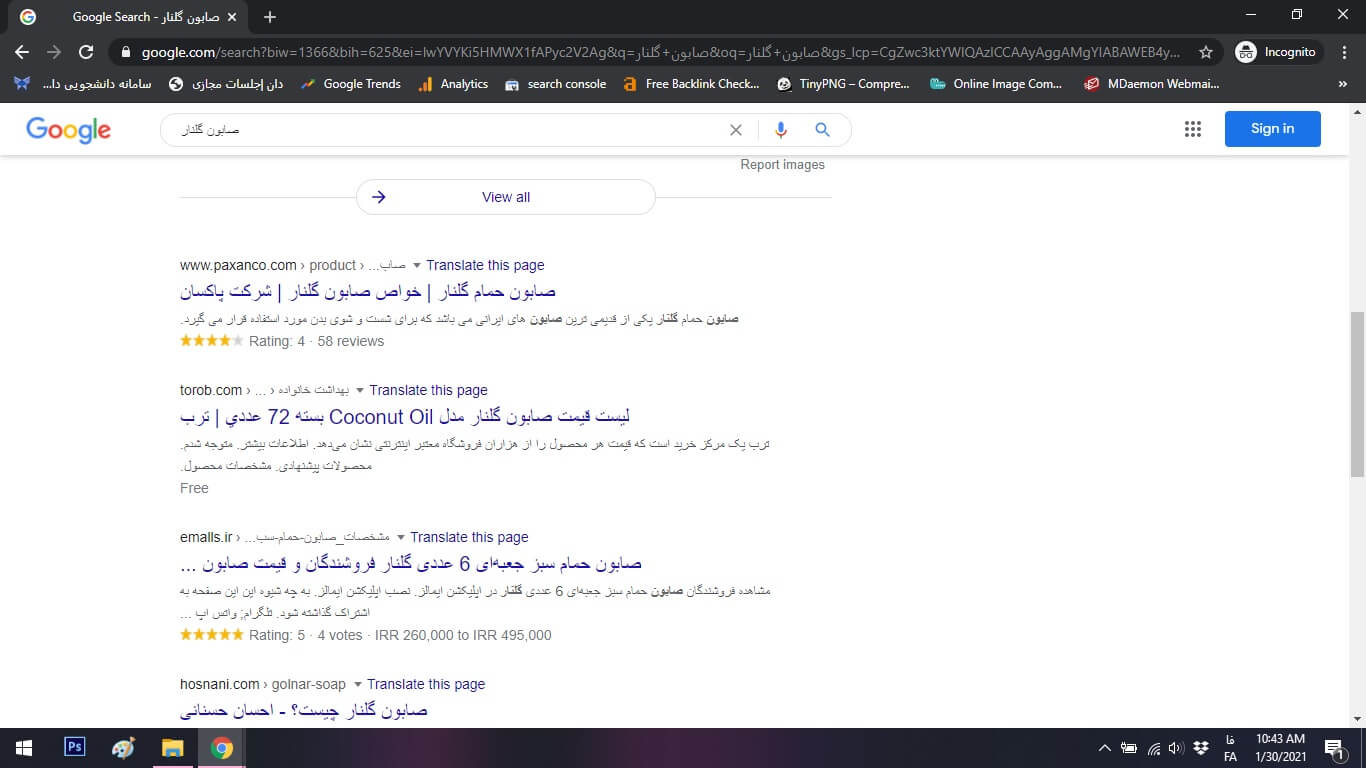Click the 'Free' label under torob result

click(x=194, y=488)
